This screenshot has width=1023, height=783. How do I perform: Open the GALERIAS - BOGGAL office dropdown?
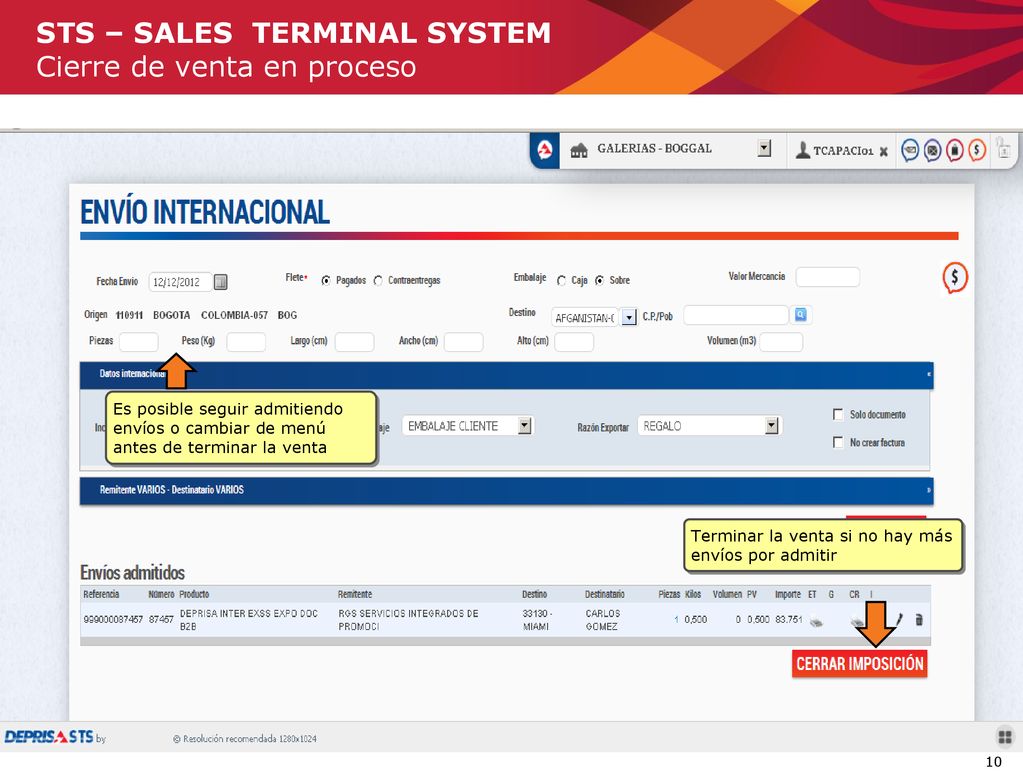click(765, 149)
